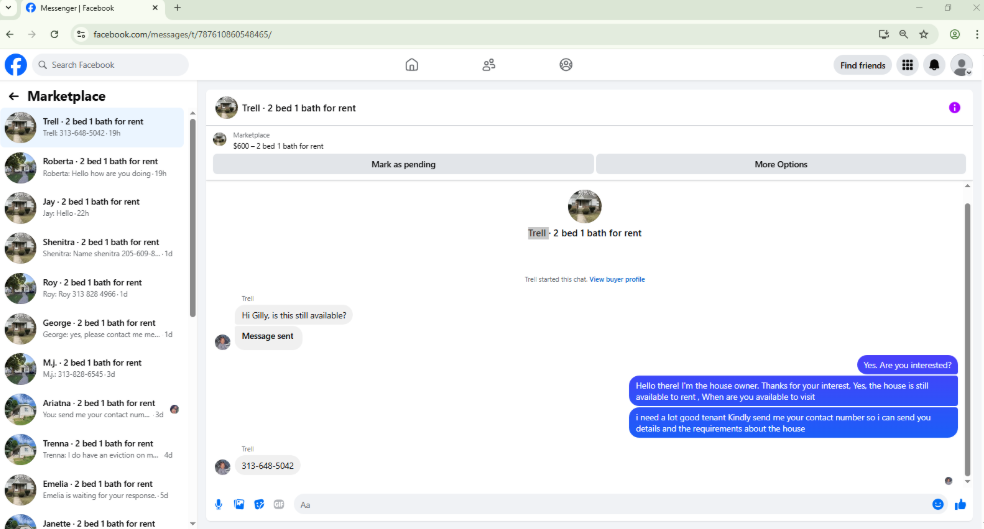This screenshot has width=984, height=529.
Task: Click the message text input box
Action: [x=612, y=505]
